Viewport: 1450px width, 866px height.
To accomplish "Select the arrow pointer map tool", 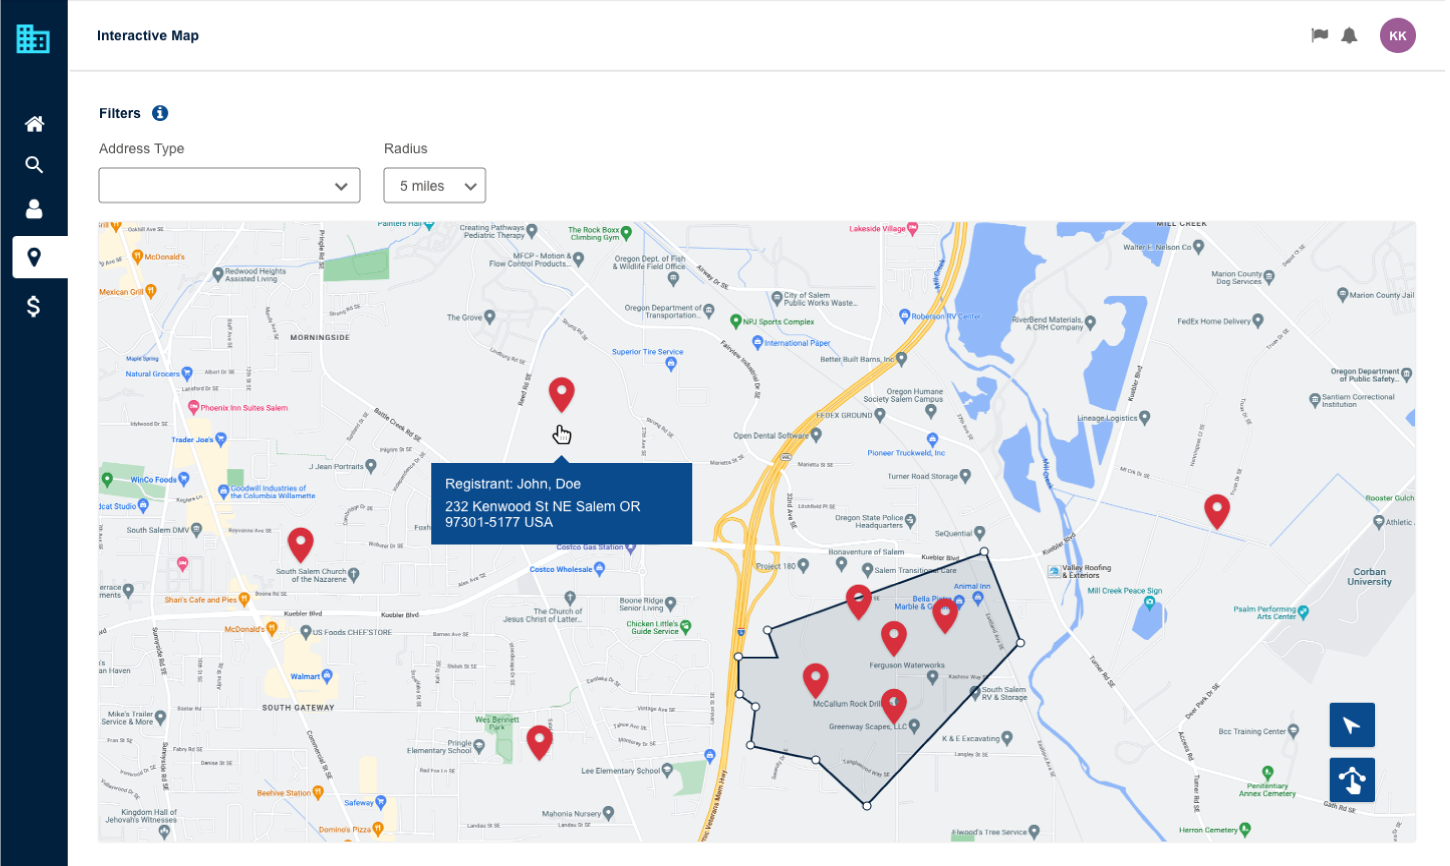I will [1352, 725].
